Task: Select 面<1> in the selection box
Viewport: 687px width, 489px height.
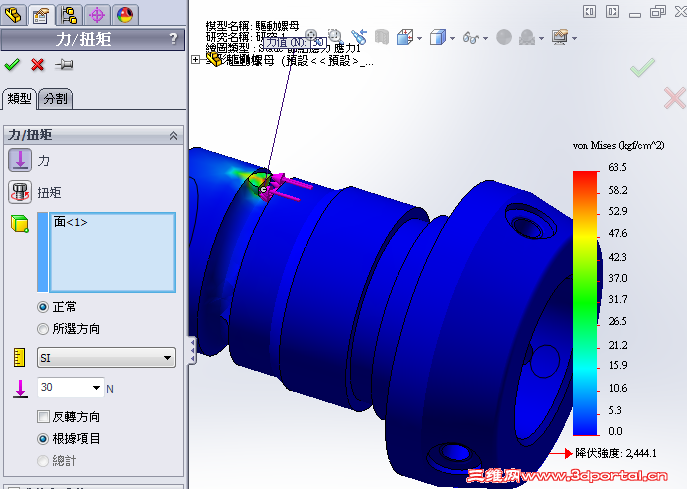Action: coord(71,222)
